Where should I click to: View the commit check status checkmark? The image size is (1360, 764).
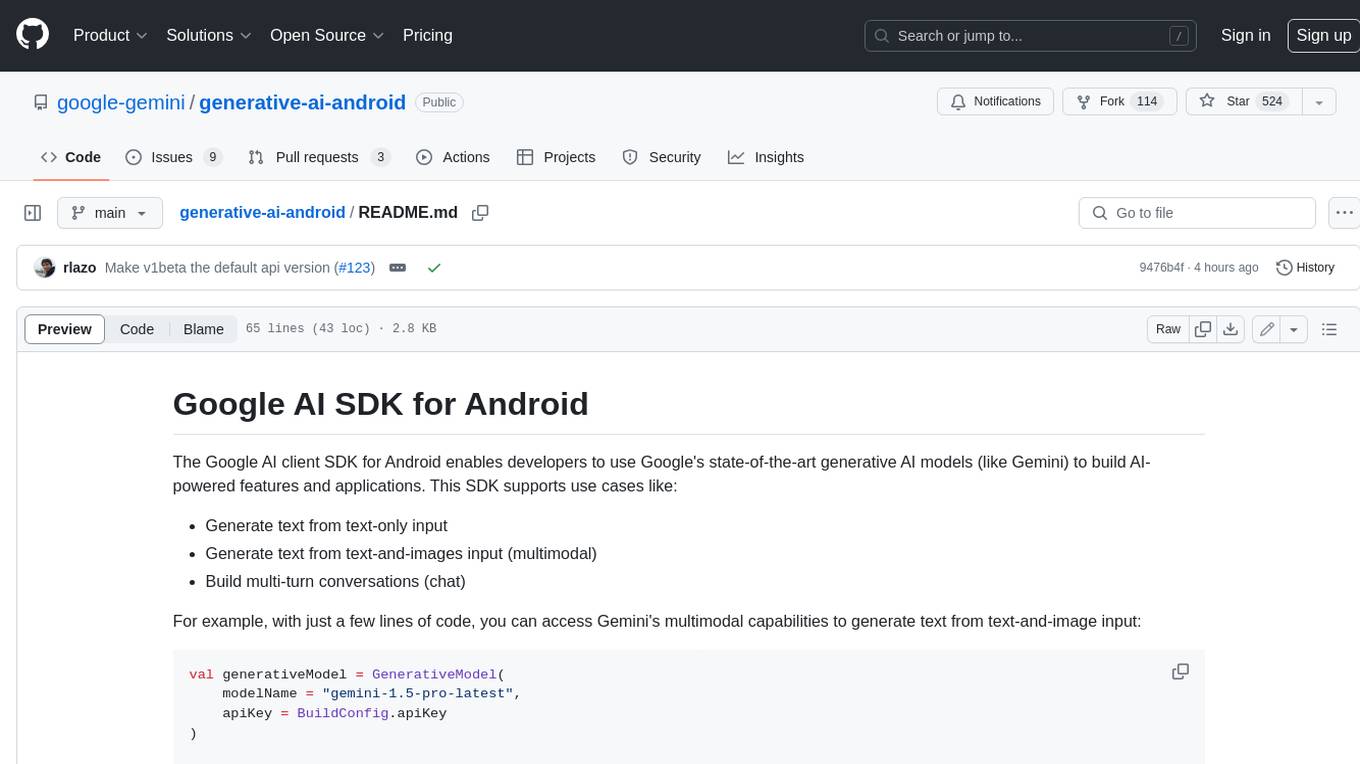pyautogui.click(x=434, y=268)
